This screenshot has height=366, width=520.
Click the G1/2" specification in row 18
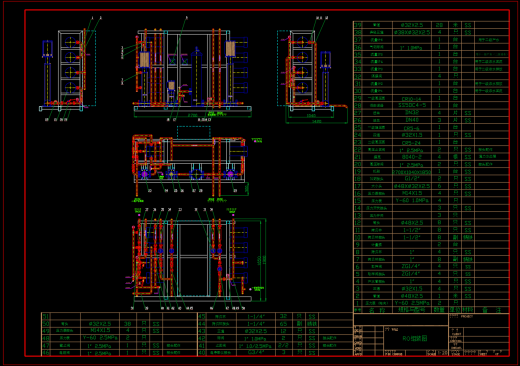pyautogui.click(x=412, y=179)
